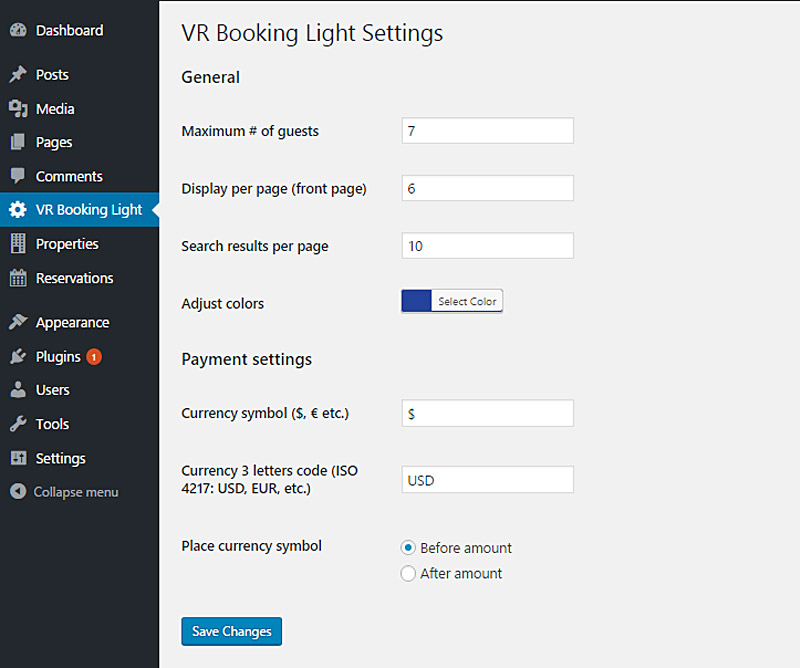Click the Posts pushpin icon
Image resolution: width=800 pixels, height=668 pixels.
[x=18, y=75]
